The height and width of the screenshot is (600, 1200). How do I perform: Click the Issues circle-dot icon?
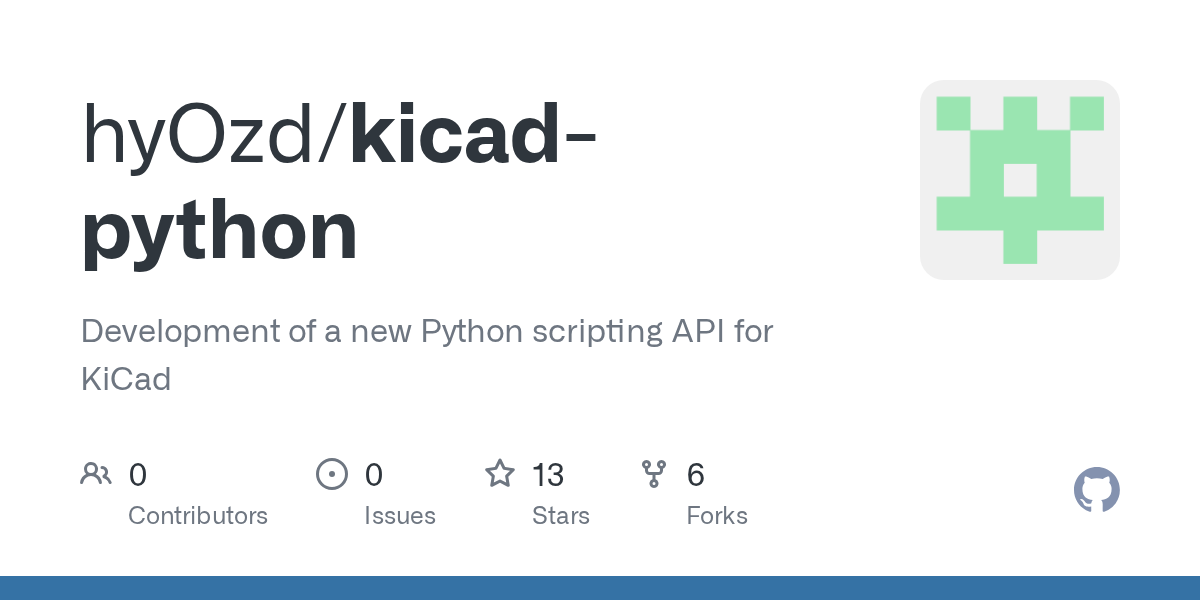coord(332,474)
